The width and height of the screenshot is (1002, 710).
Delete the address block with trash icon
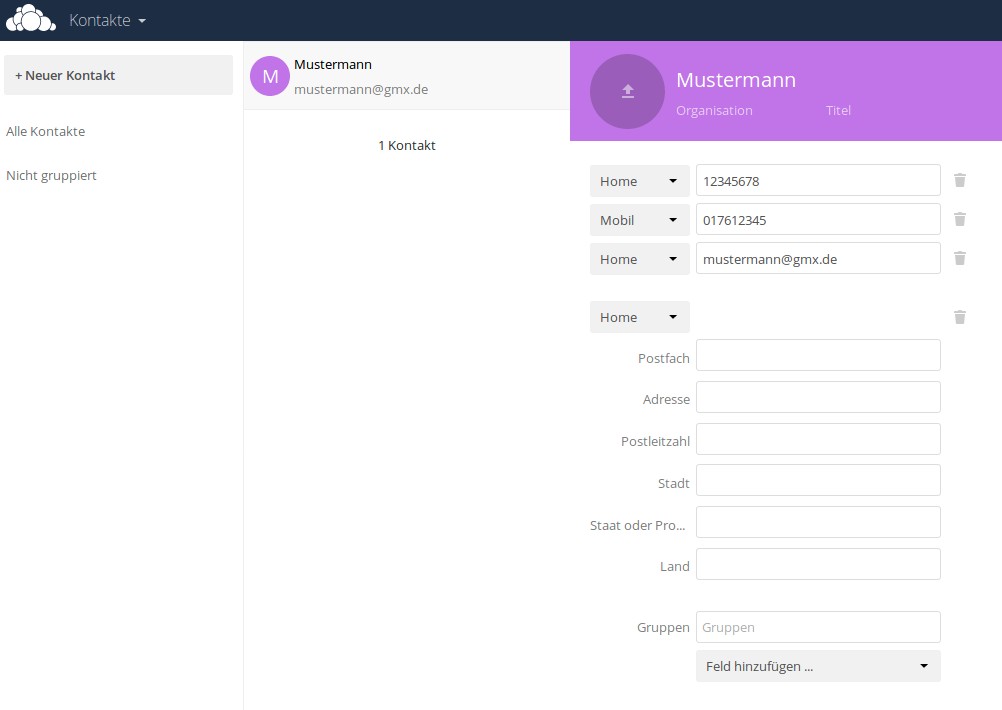pos(960,318)
